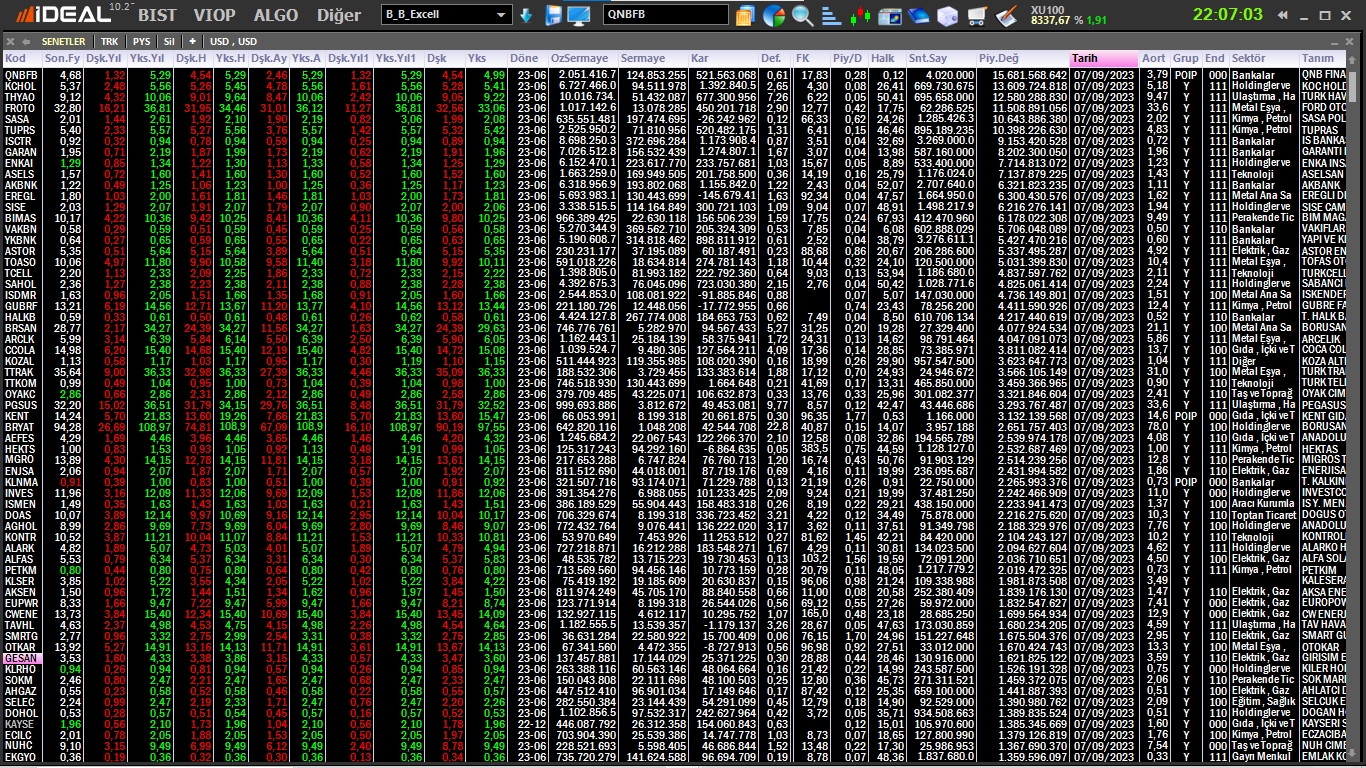Select the TTRAK row code cell
Image resolution: width=1366 pixels, height=768 pixels.
point(21,372)
